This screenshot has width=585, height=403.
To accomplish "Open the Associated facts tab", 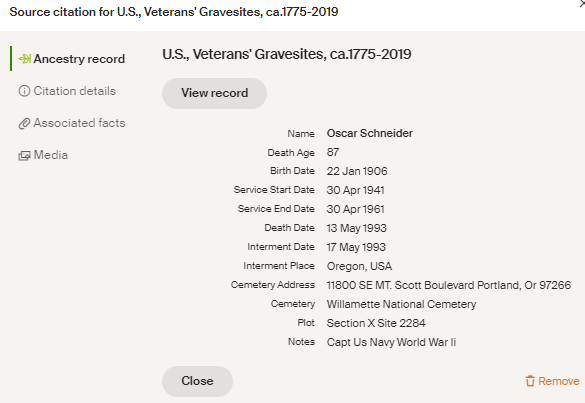I will point(72,123).
